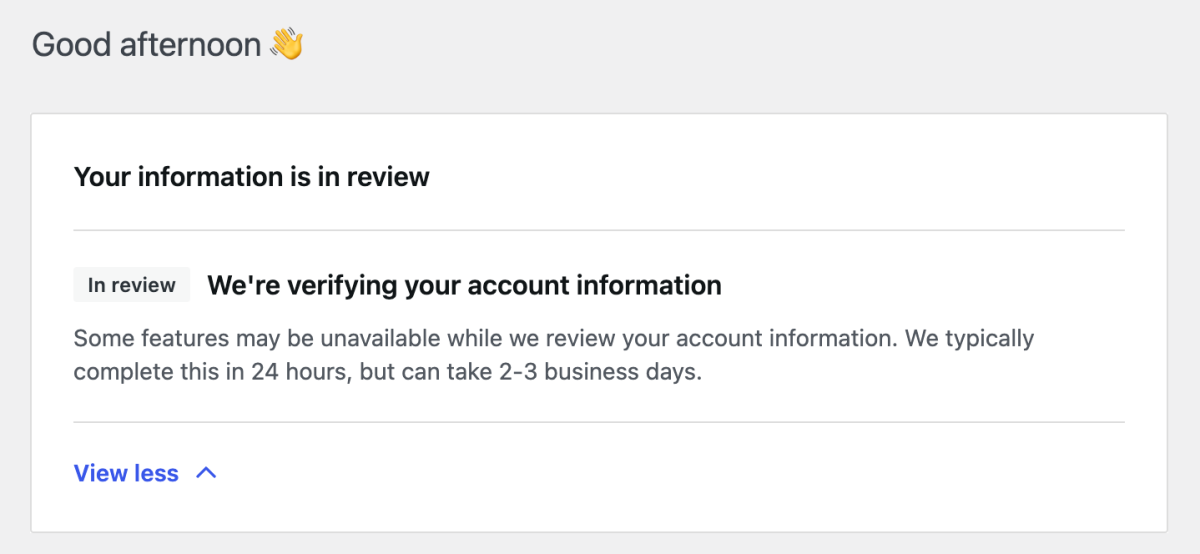Click the divider line above "View less"
The width and height of the screenshot is (1200, 554).
[x=599, y=422]
